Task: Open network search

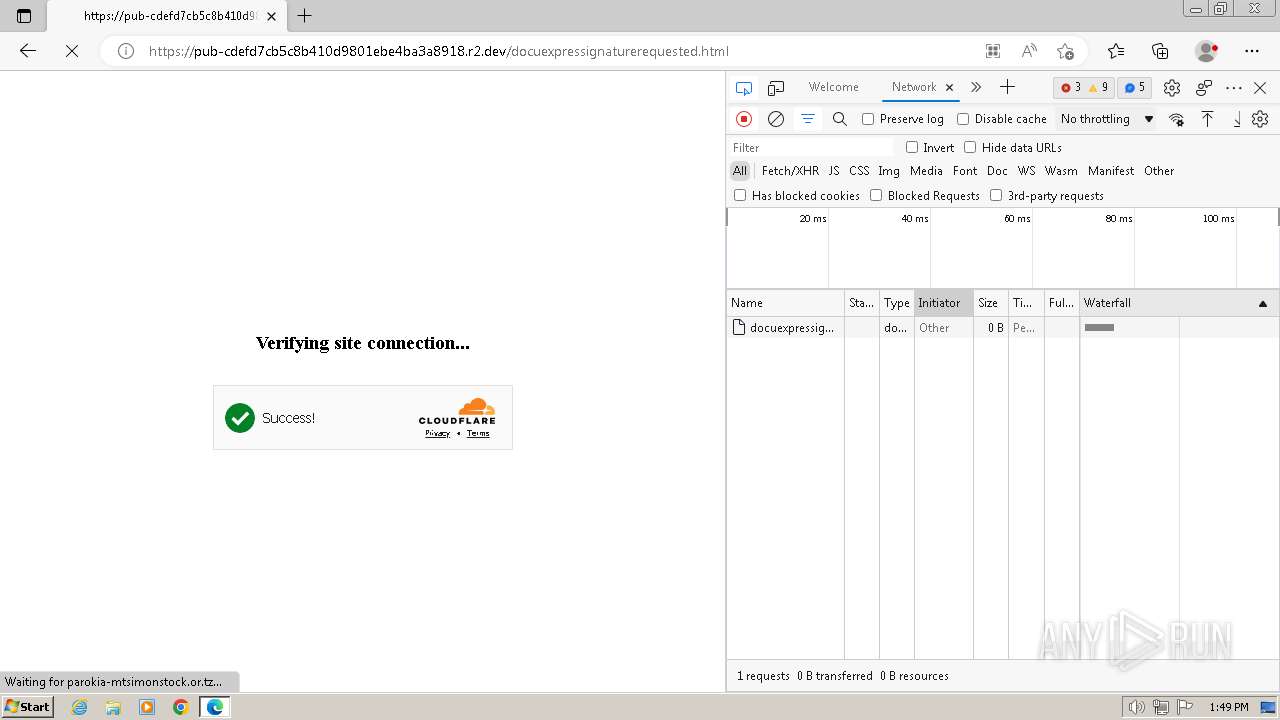Action: click(x=840, y=119)
